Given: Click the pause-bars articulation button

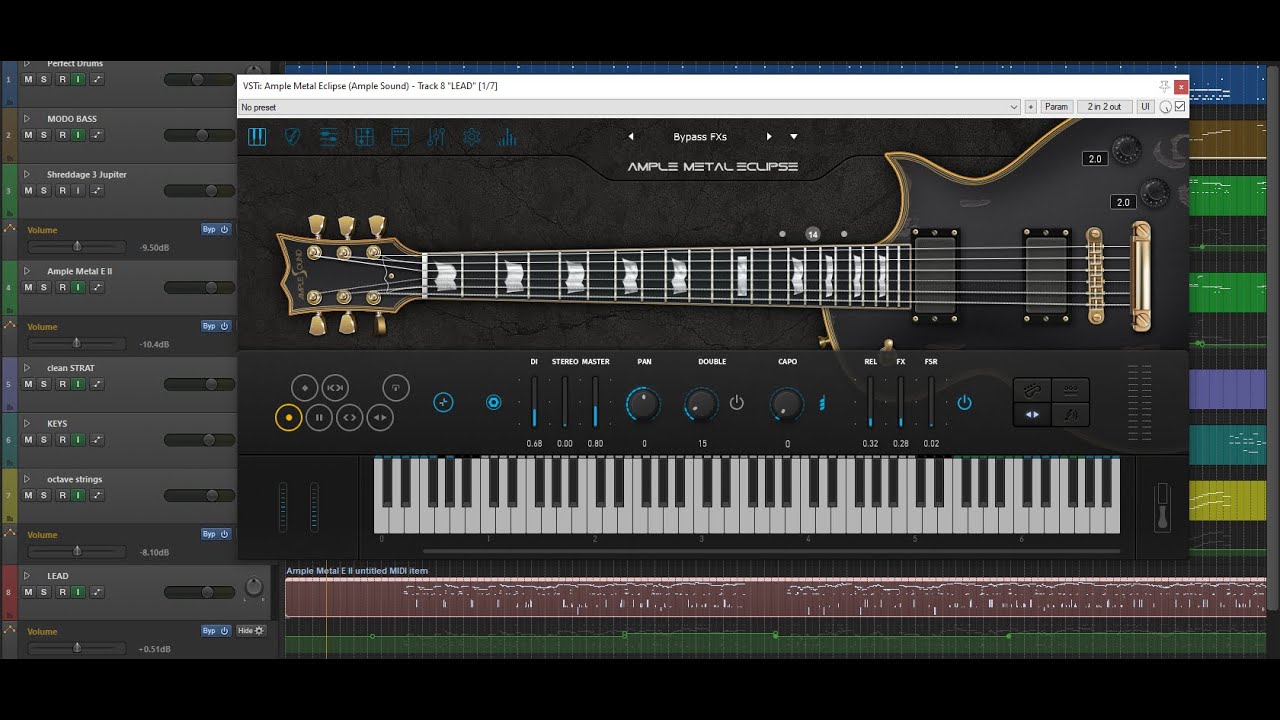Looking at the screenshot, I should (319, 417).
